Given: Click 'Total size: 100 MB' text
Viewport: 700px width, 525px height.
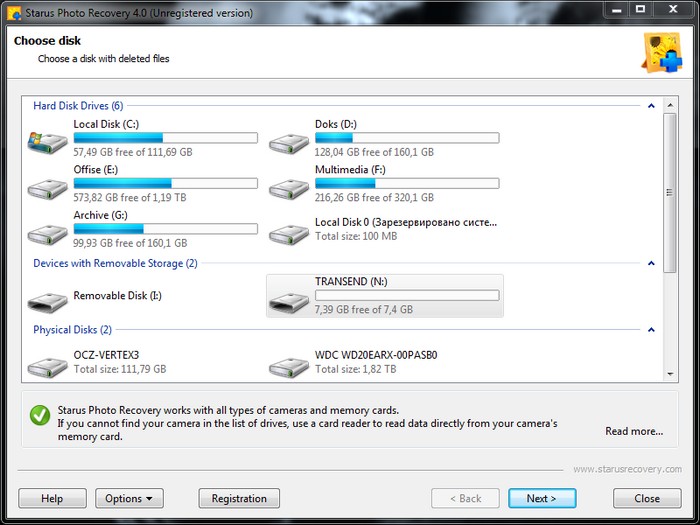Looking at the screenshot, I should tap(356, 236).
